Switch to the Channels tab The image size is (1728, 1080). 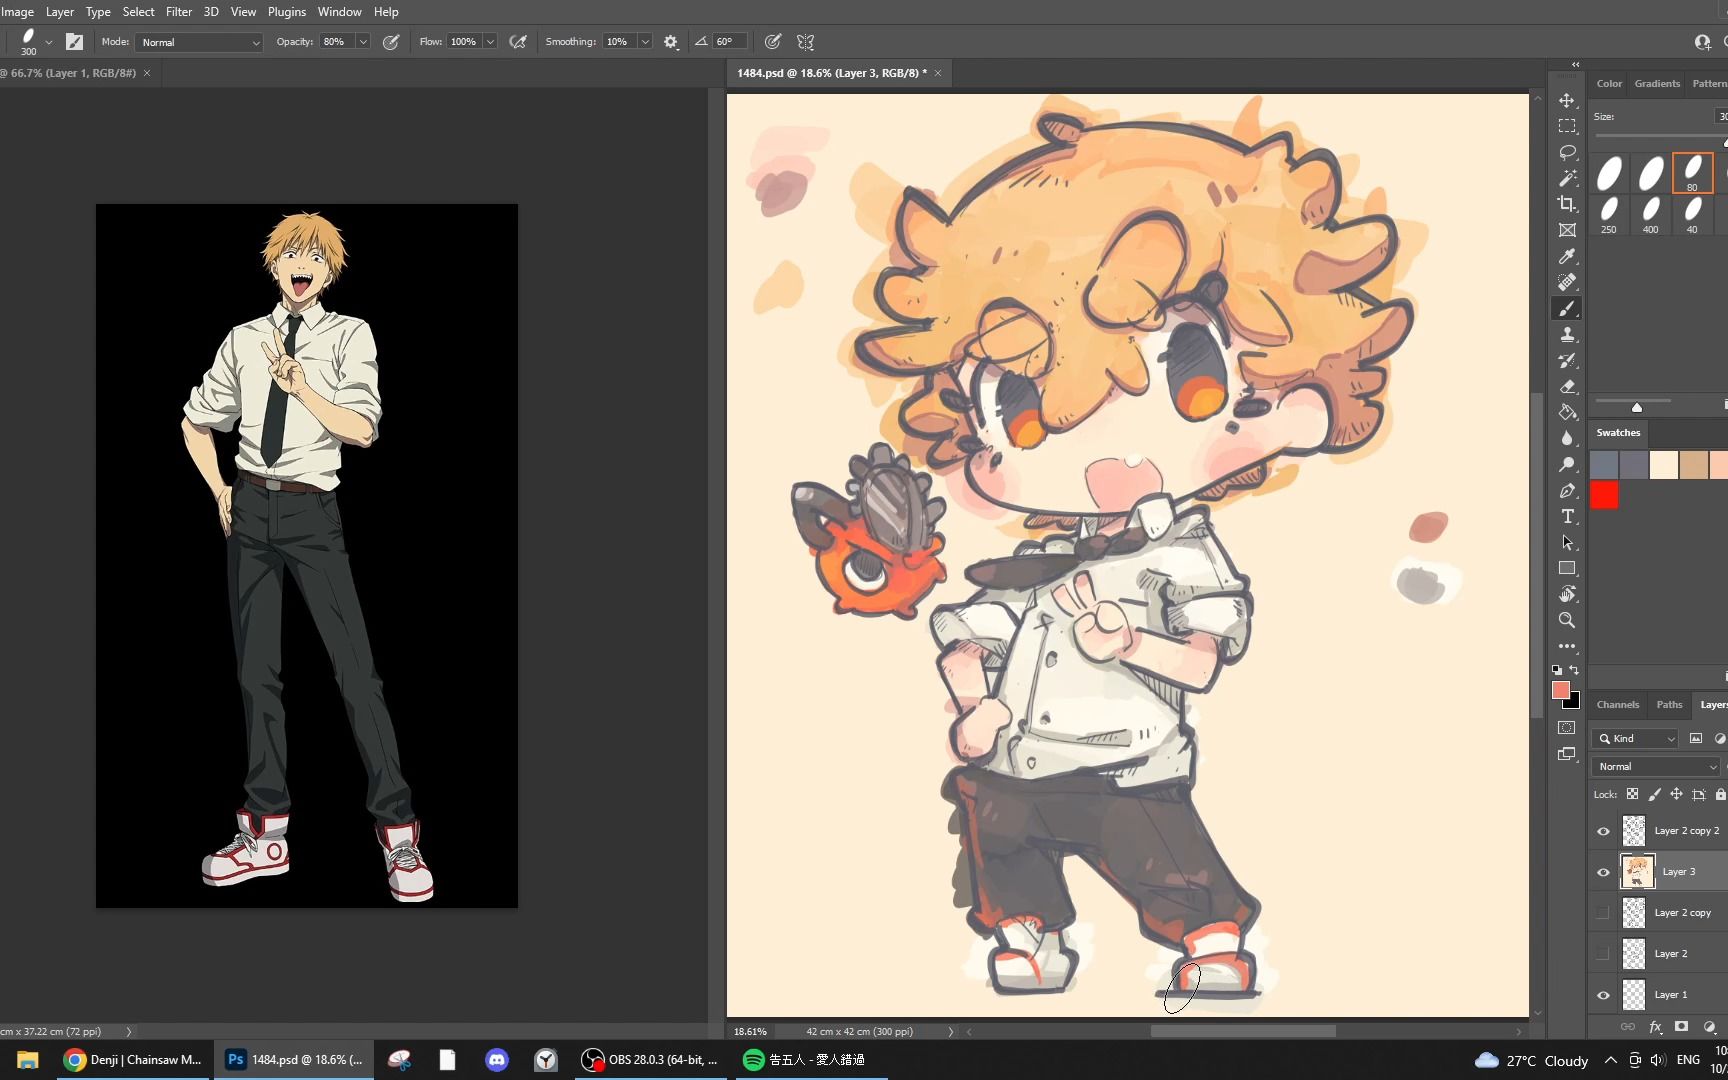pyautogui.click(x=1617, y=704)
